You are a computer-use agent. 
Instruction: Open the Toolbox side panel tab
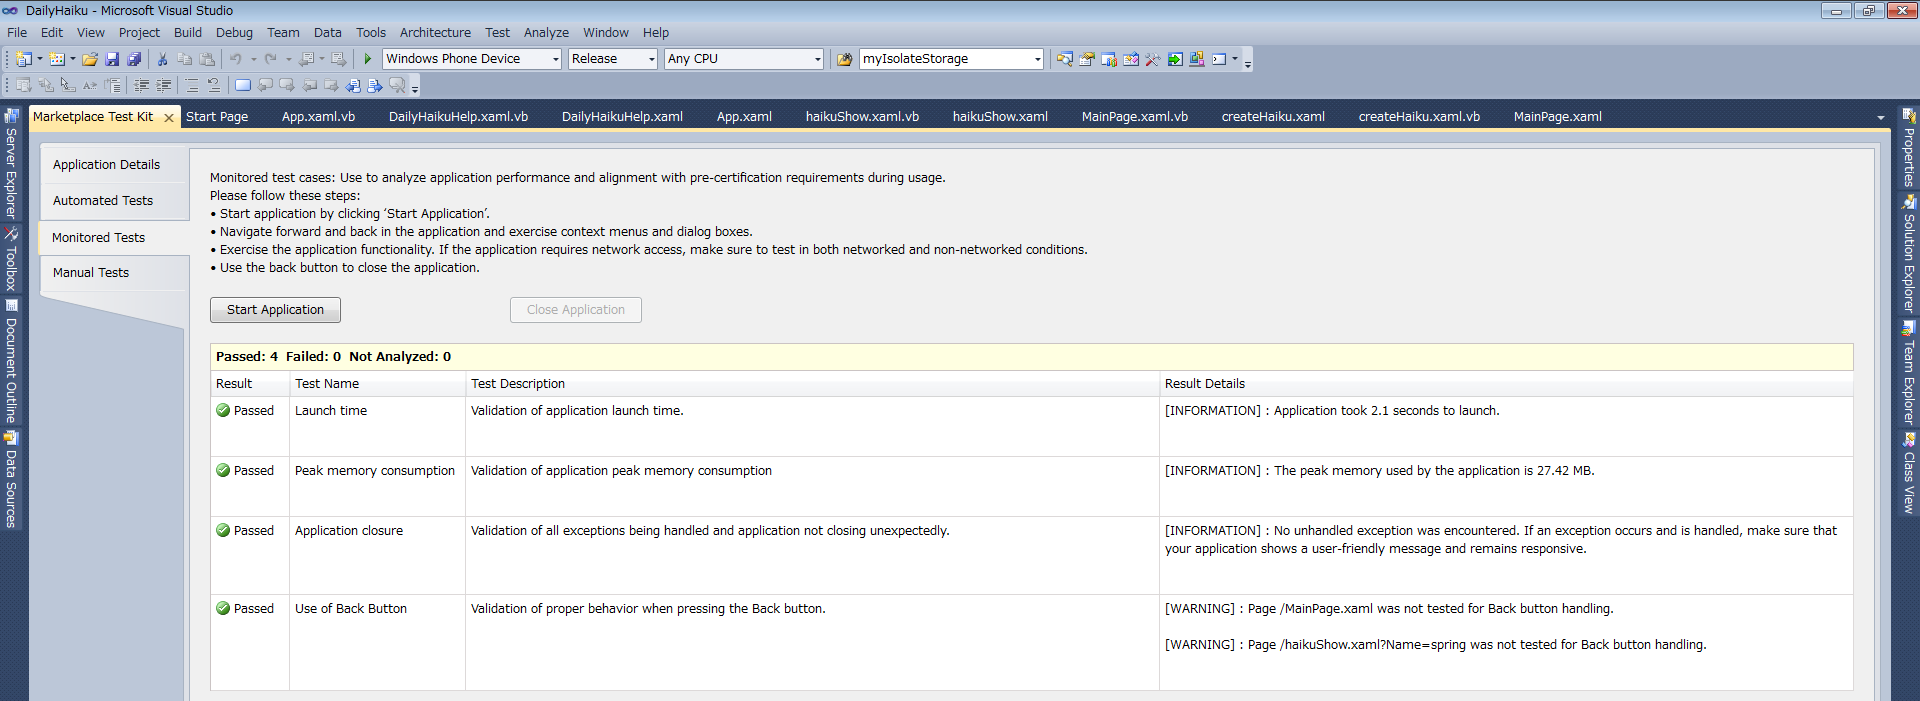pyautogui.click(x=11, y=260)
